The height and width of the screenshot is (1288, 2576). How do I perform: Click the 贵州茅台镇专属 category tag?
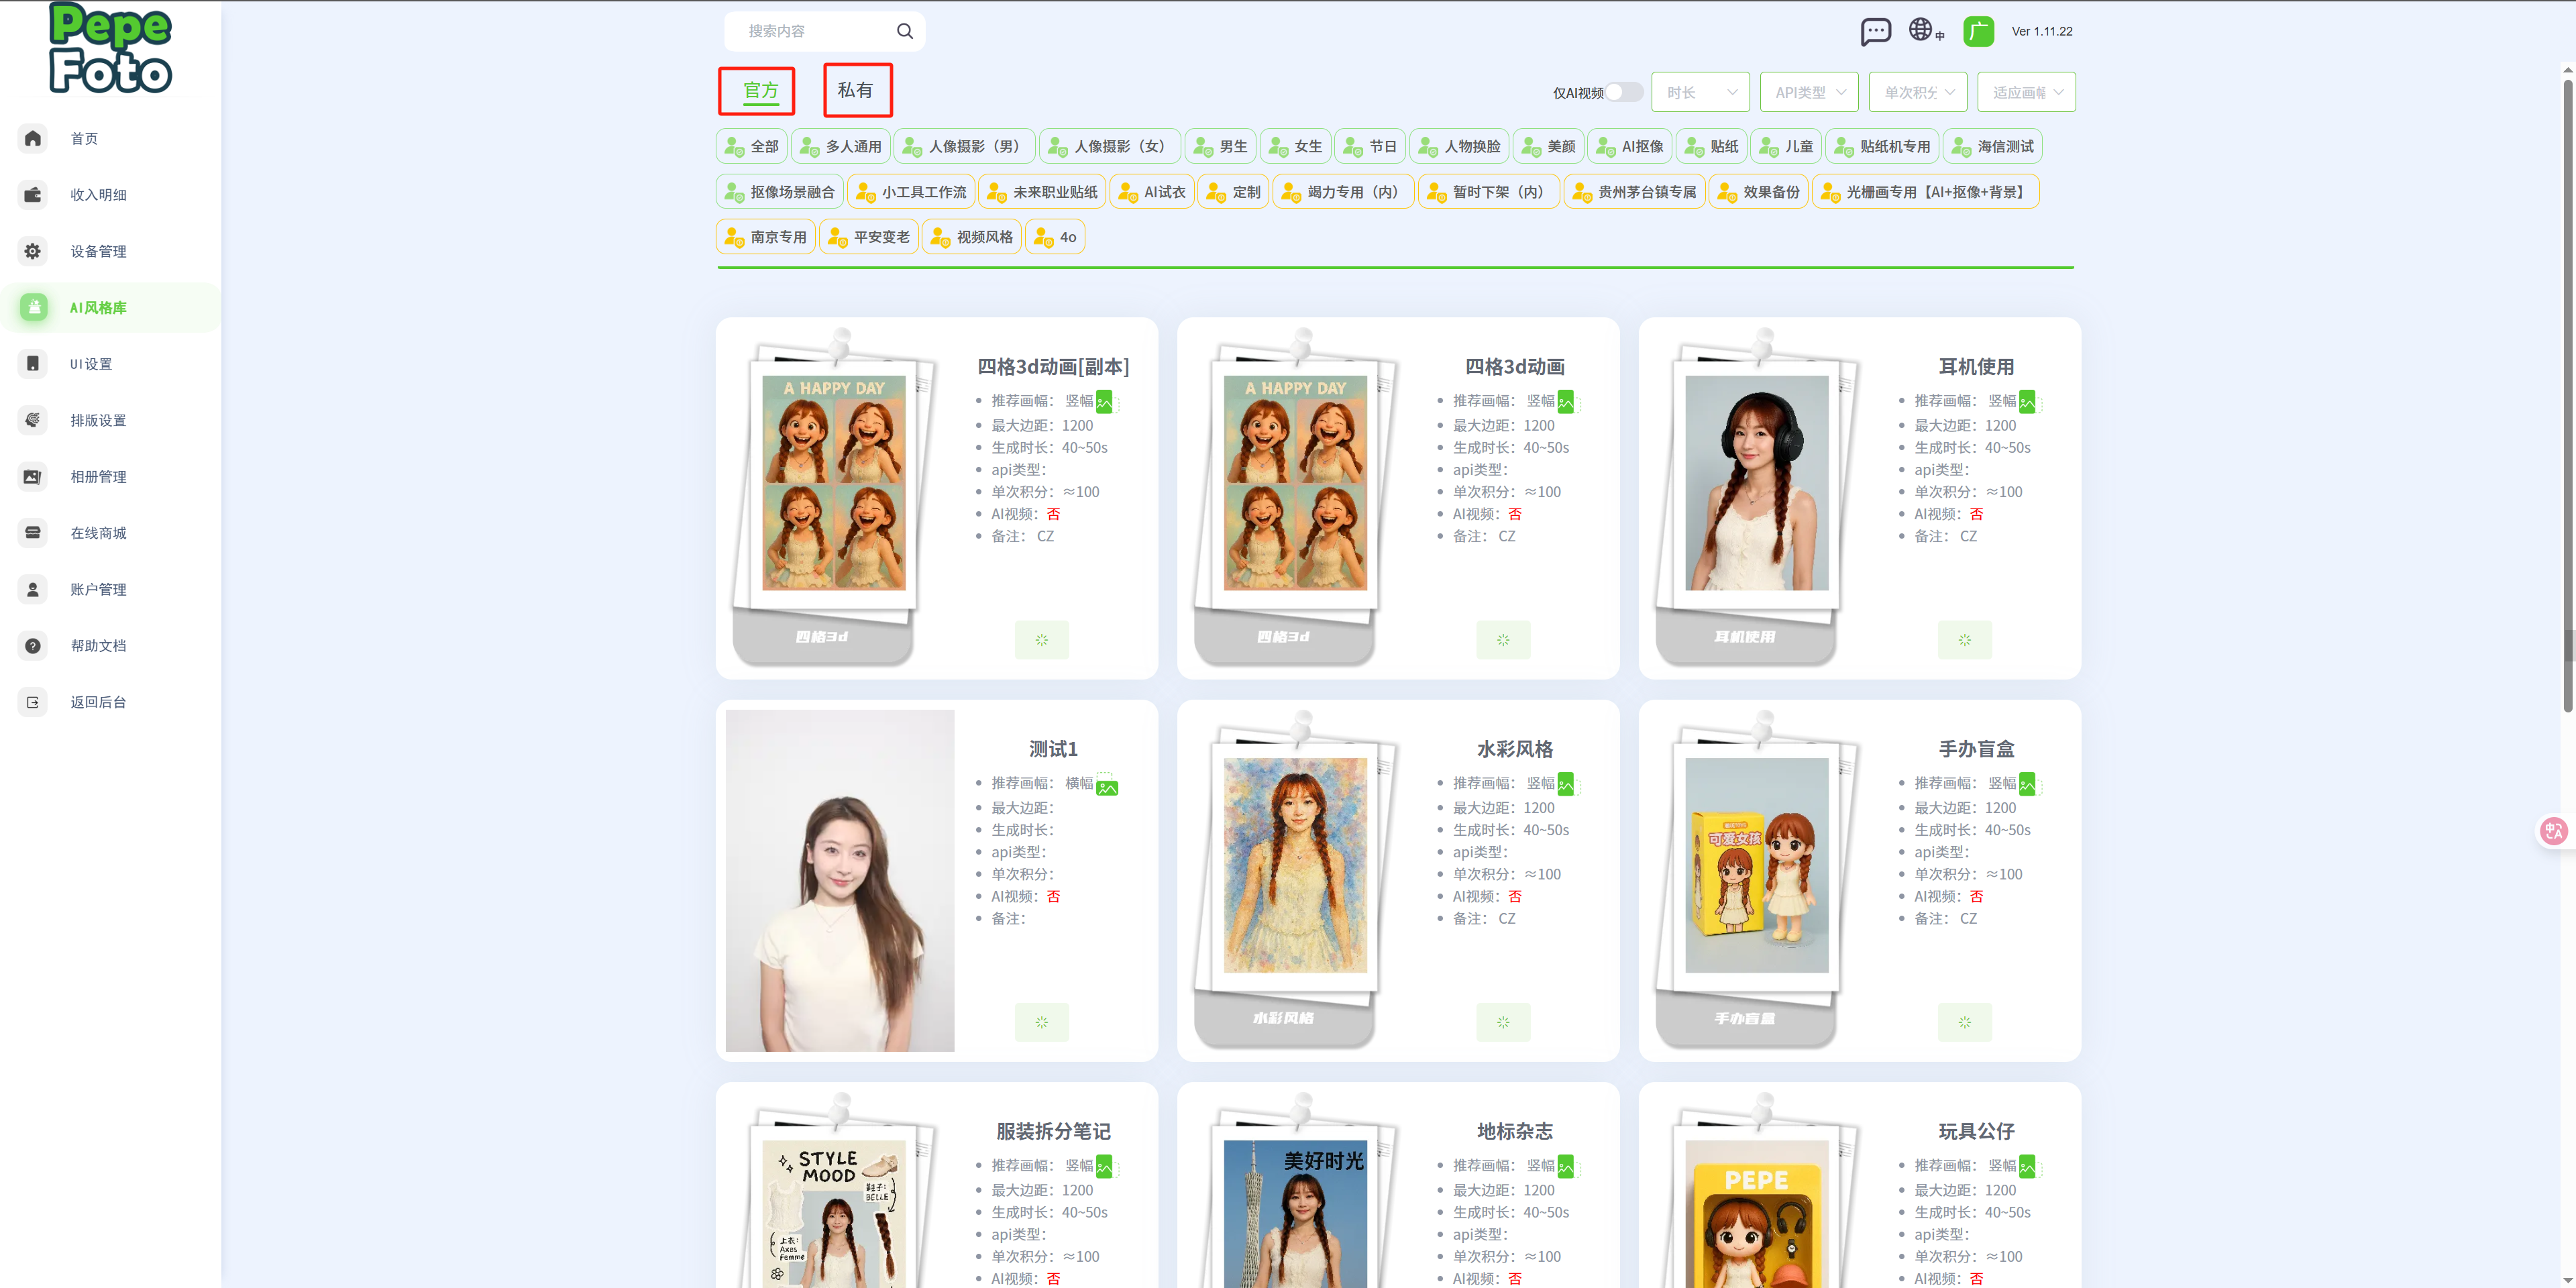point(1634,191)
